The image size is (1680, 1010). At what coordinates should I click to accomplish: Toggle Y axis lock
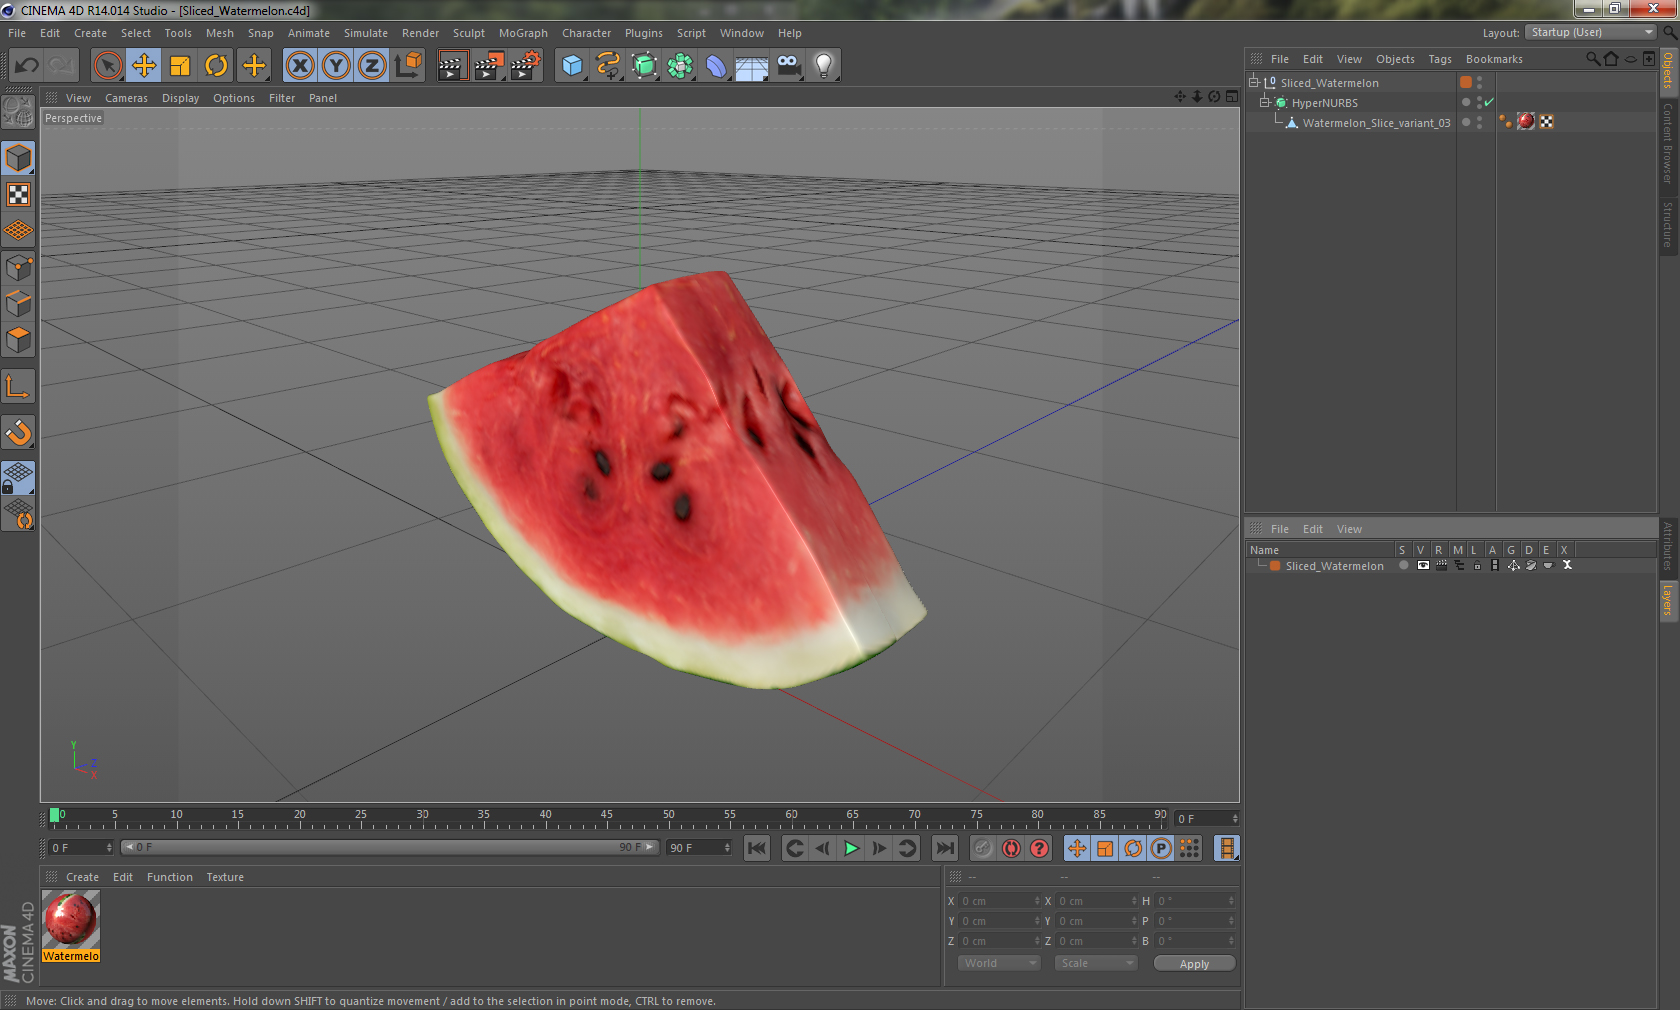[336, 66]
